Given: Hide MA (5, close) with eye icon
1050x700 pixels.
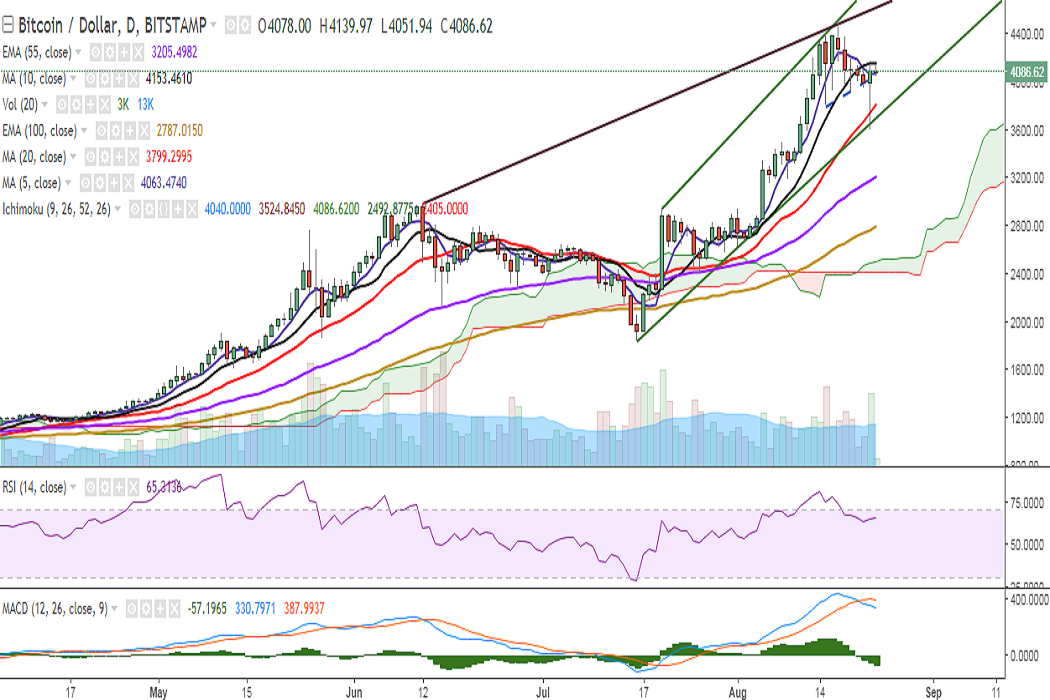Looking at the screenshot, I should [x=86, y=182].
